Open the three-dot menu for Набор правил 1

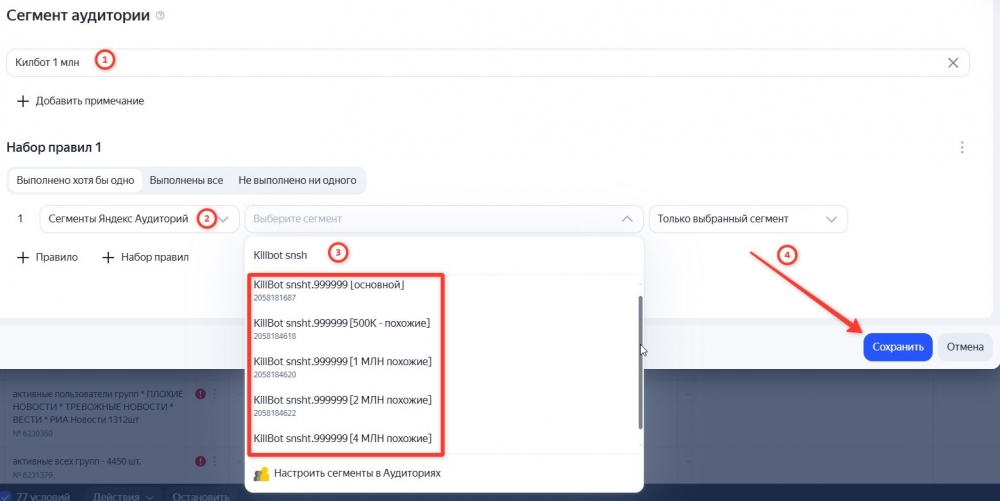click(962, 147)
